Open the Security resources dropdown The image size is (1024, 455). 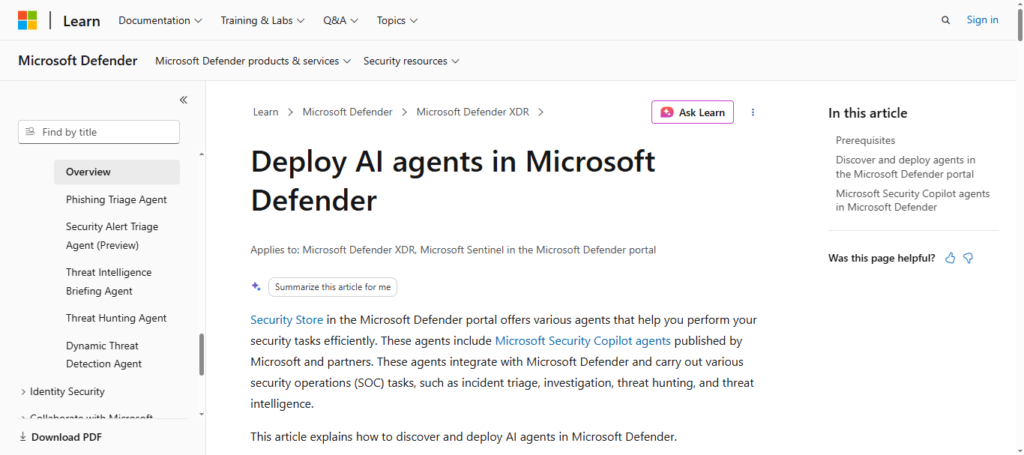pos(411,61)
